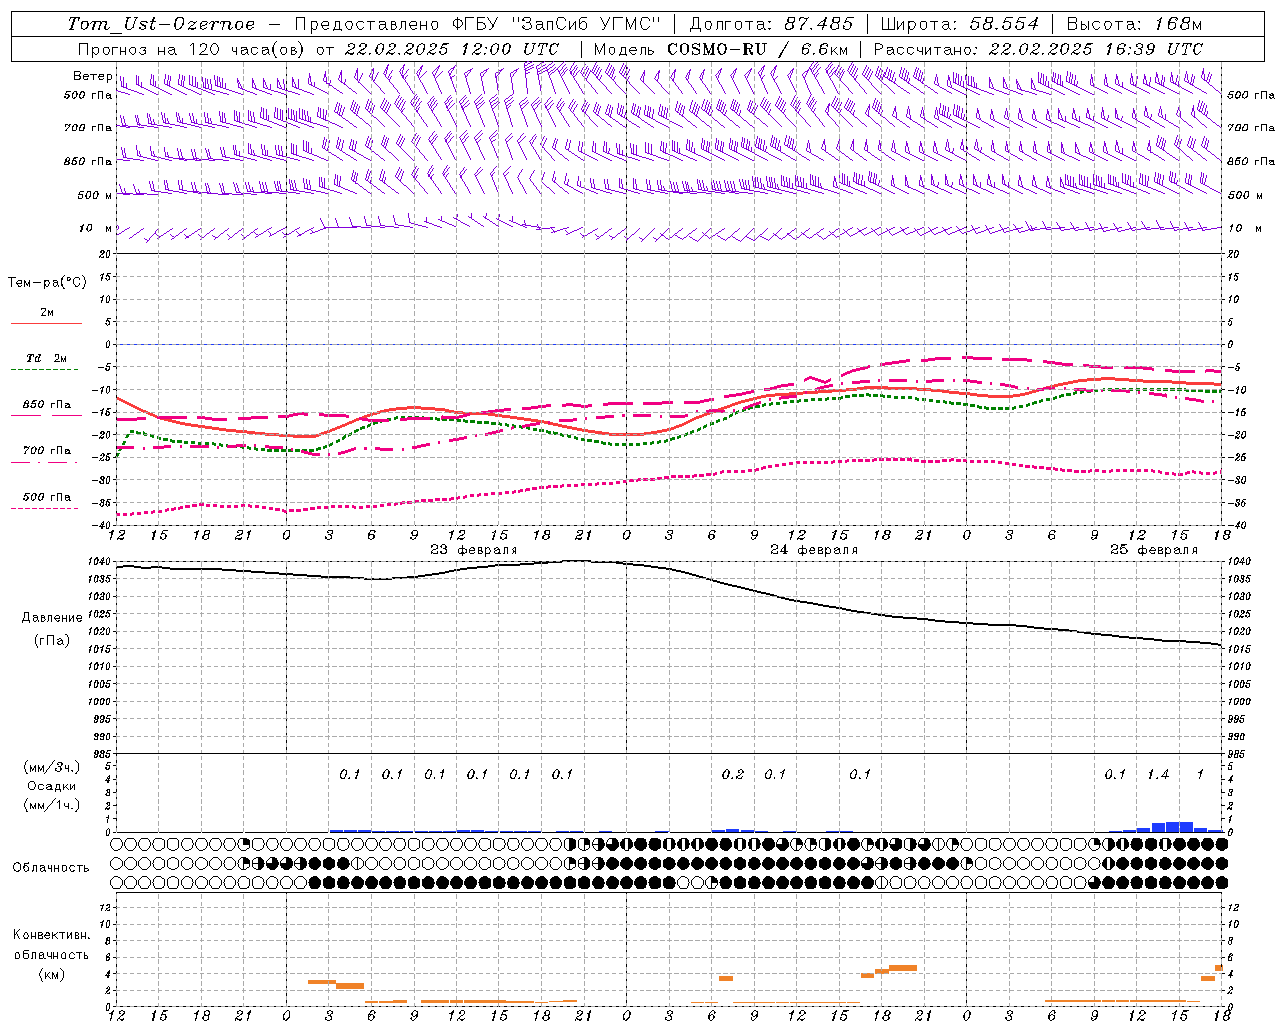Click the Конвективн. облачность (км) label
The width and height of the screenshot is (1280, 1024).
pos(51,954)
